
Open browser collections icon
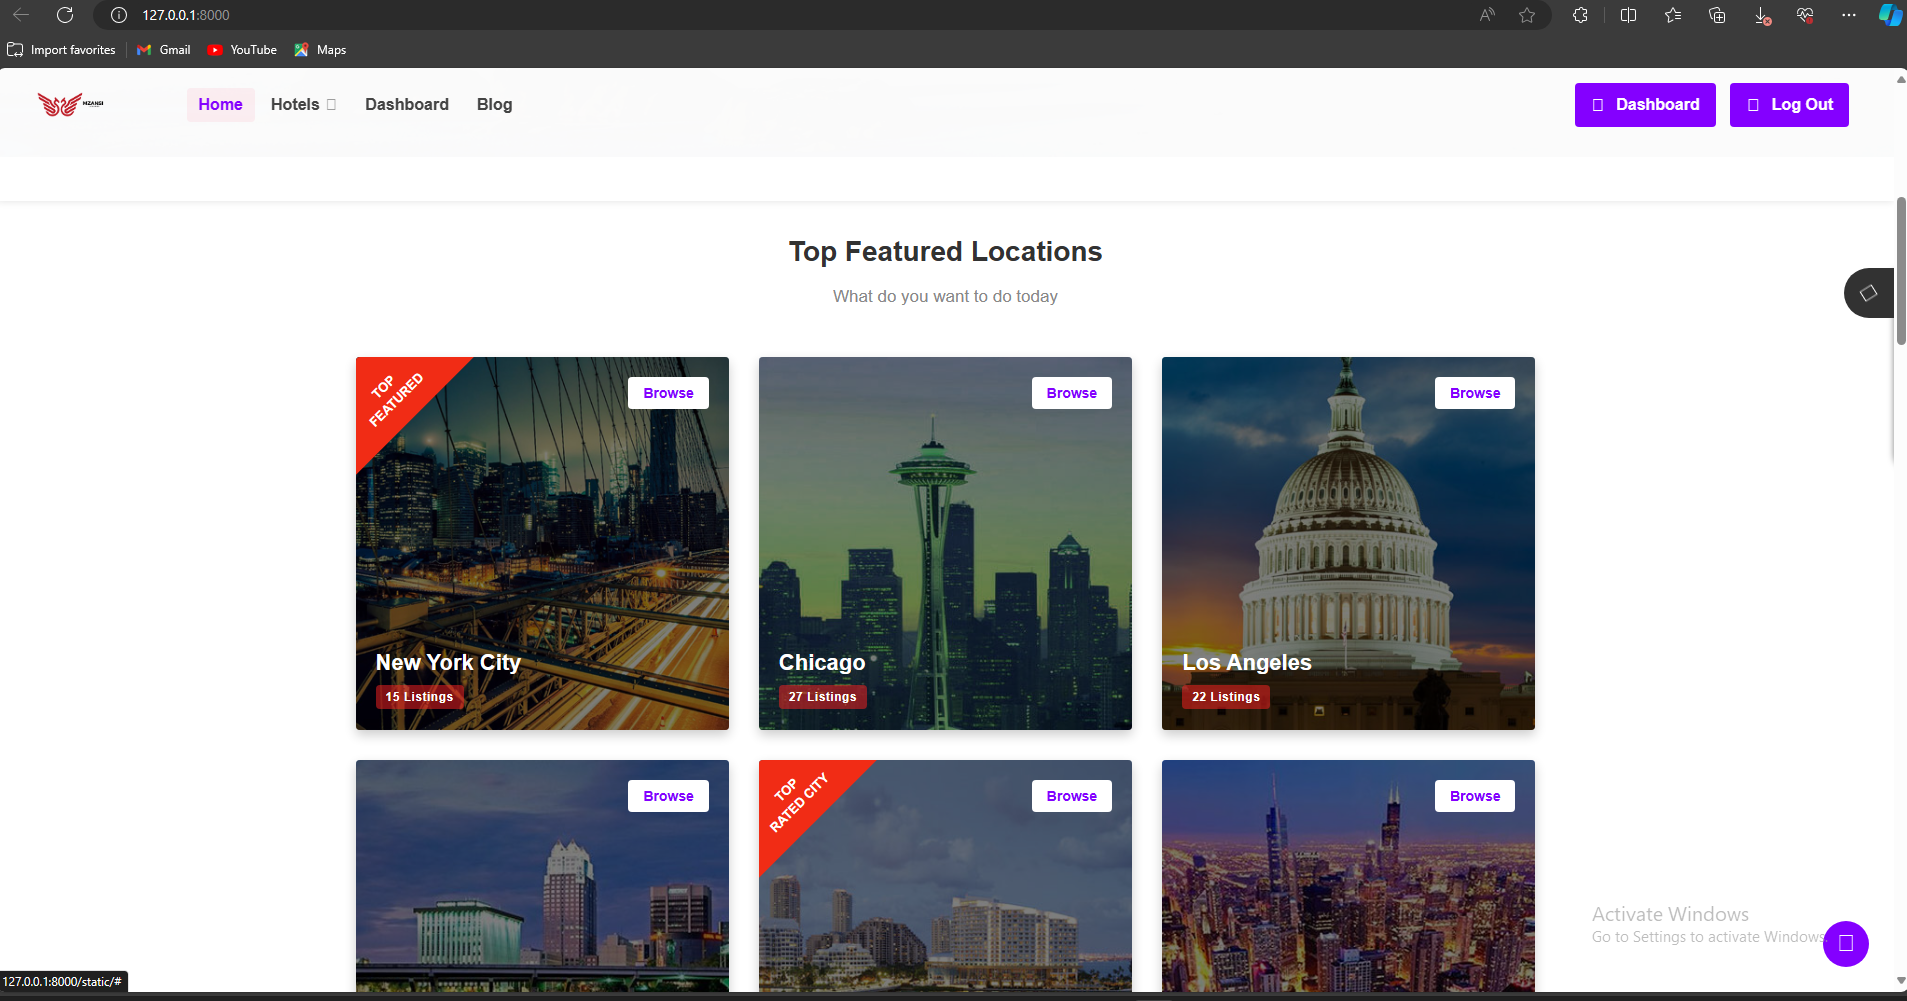(1717, 15)
